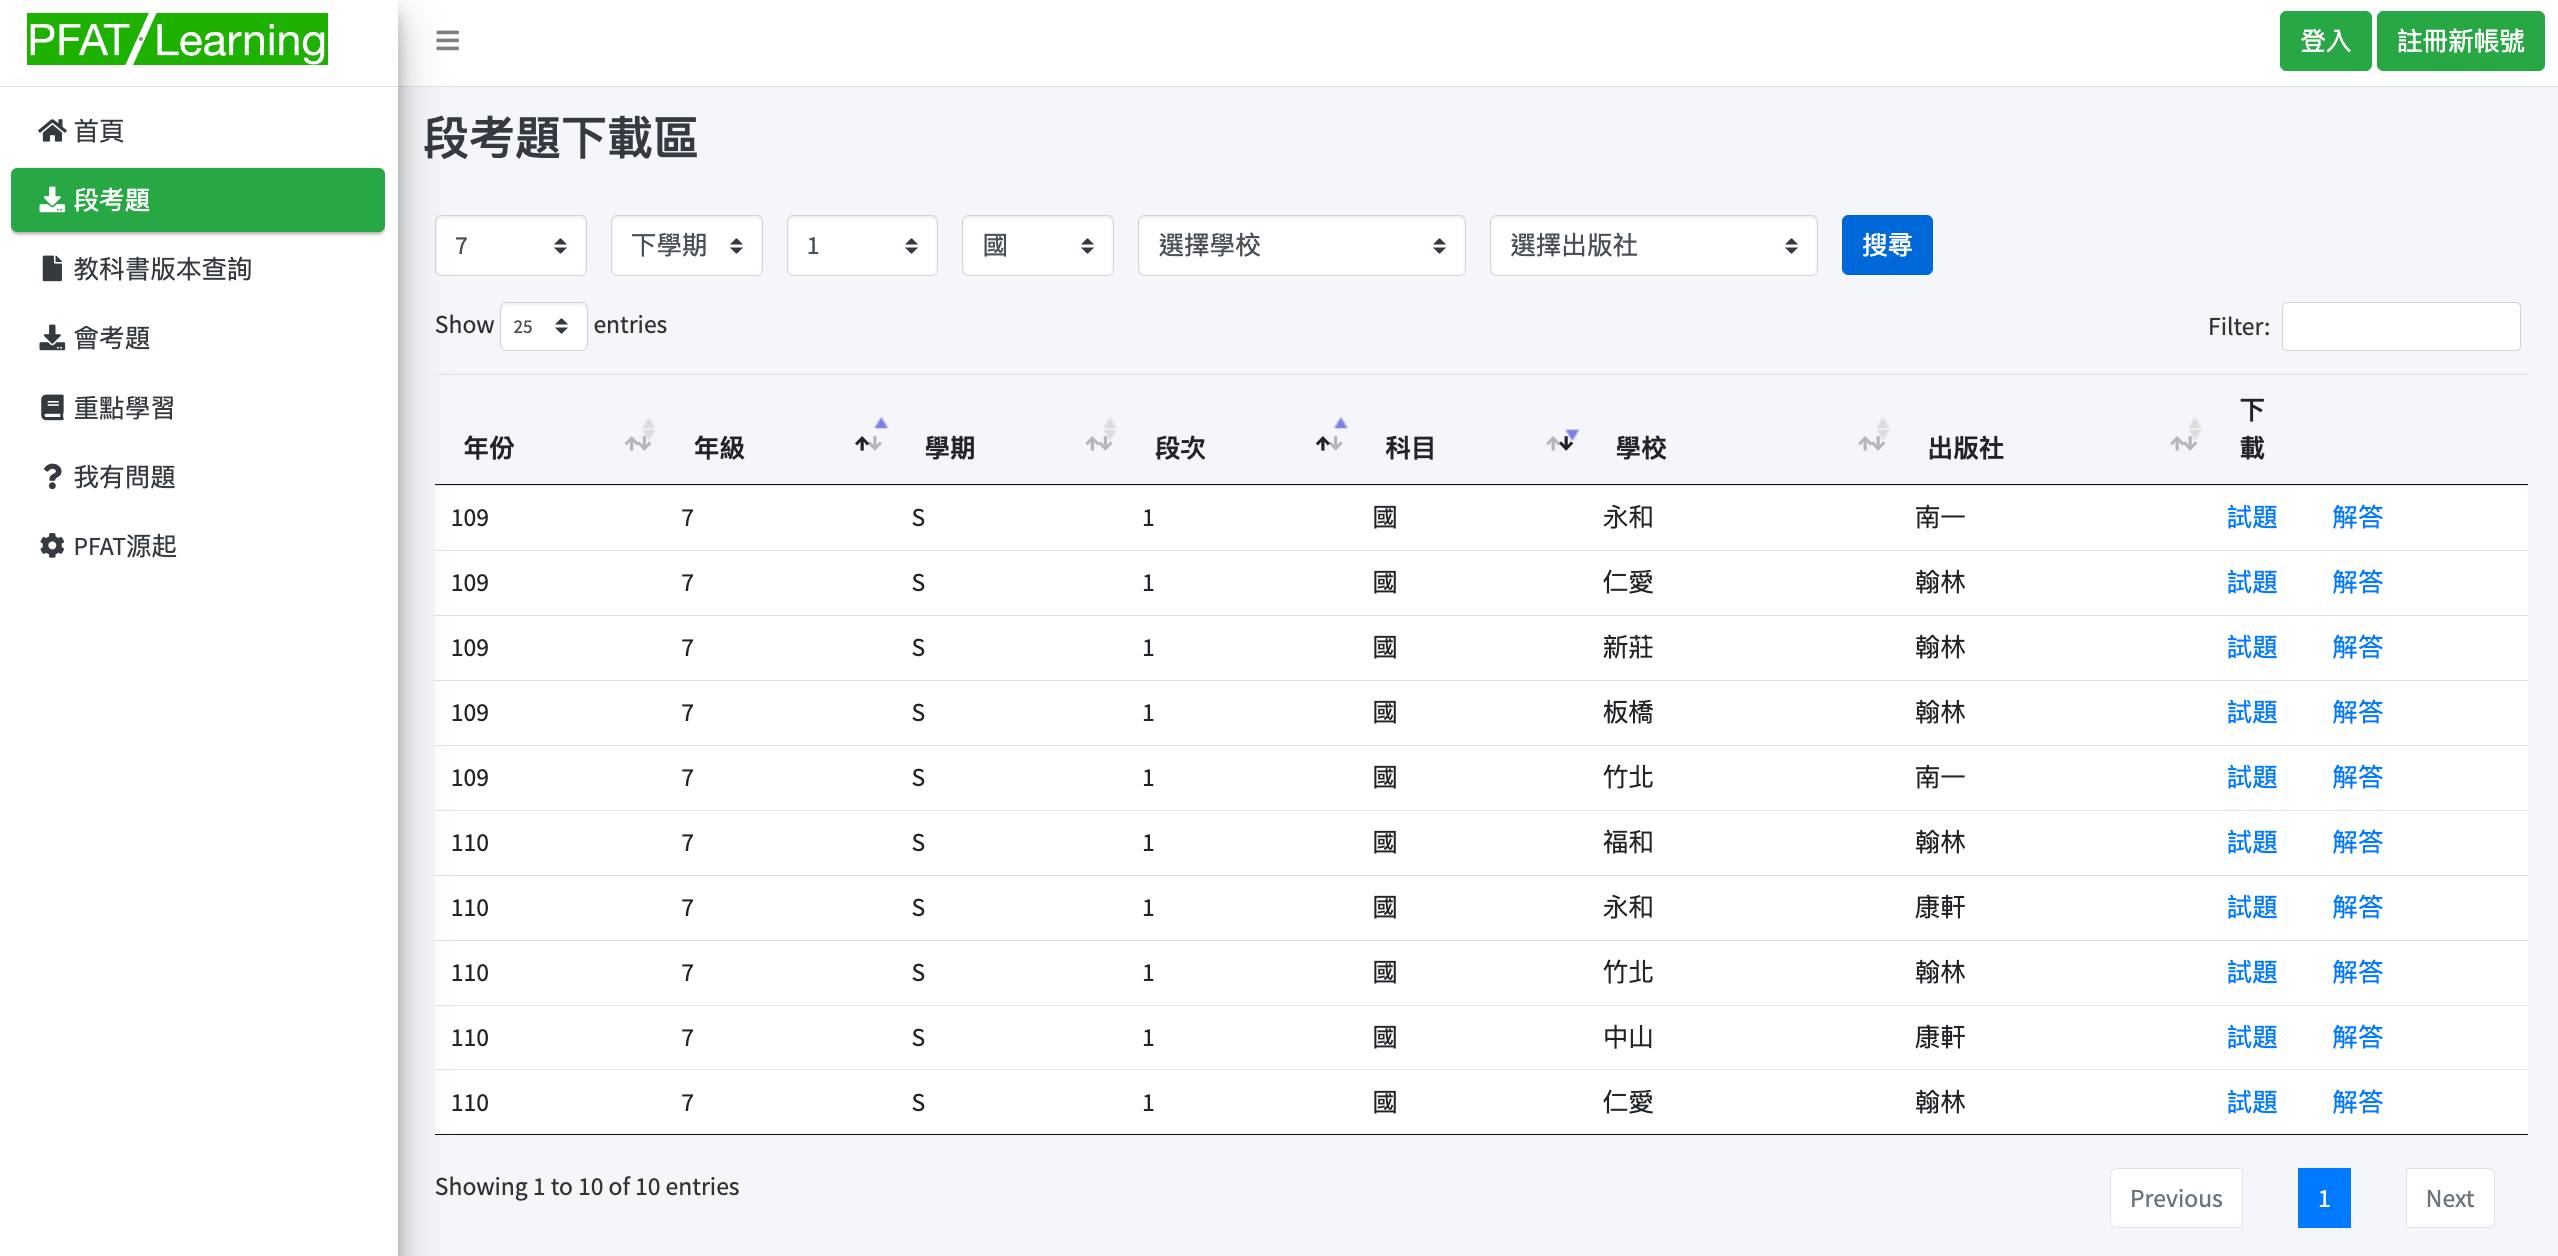
Task: Open the semester dropdown showing 下學期
Action: click(x=687, y=245)
